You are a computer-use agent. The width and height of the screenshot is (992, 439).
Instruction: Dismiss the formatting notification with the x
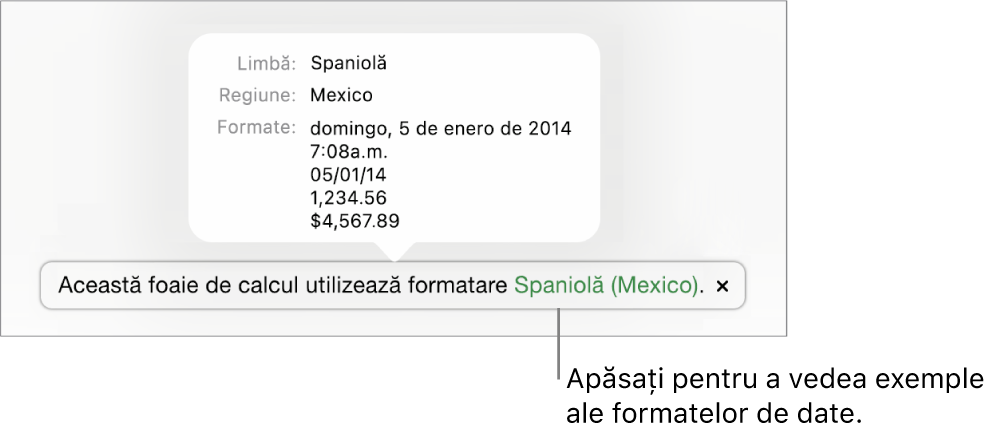[722, 287]
